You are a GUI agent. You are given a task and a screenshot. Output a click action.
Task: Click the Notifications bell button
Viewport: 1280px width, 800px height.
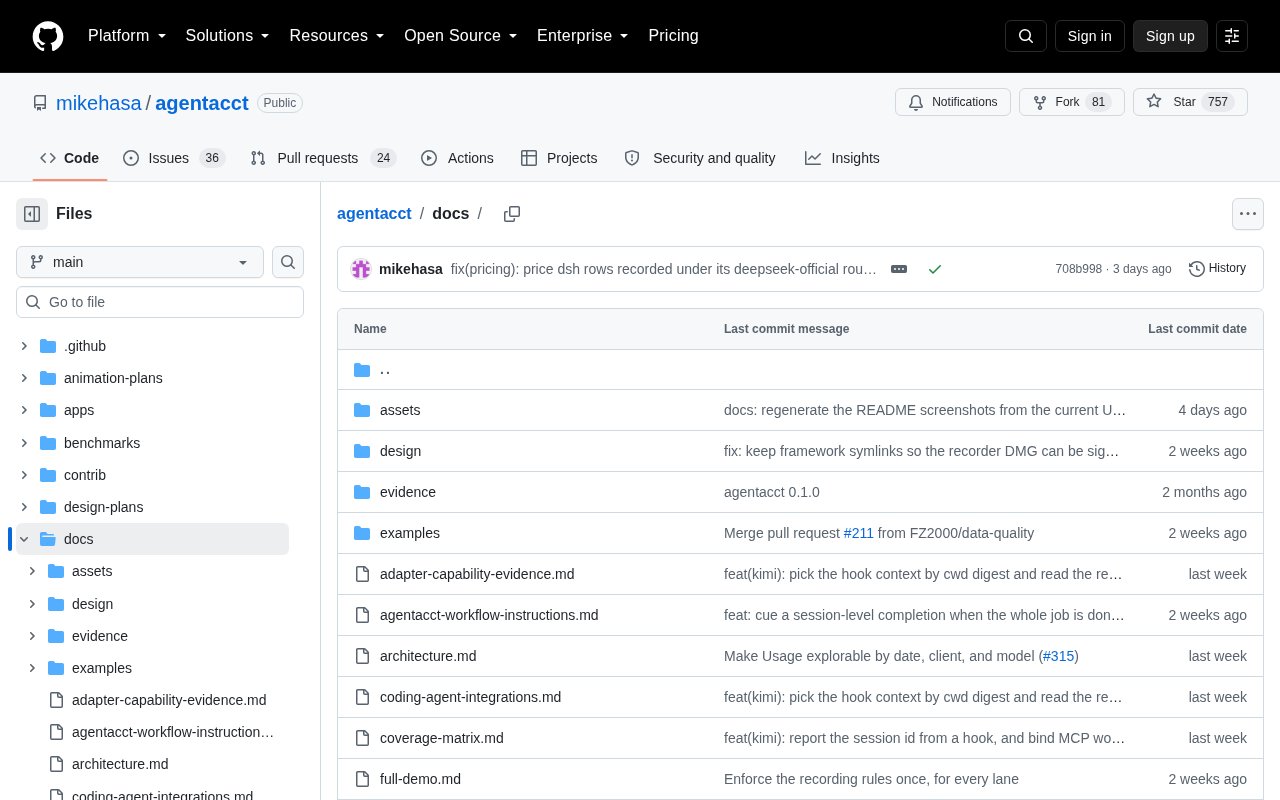point(953,102)
